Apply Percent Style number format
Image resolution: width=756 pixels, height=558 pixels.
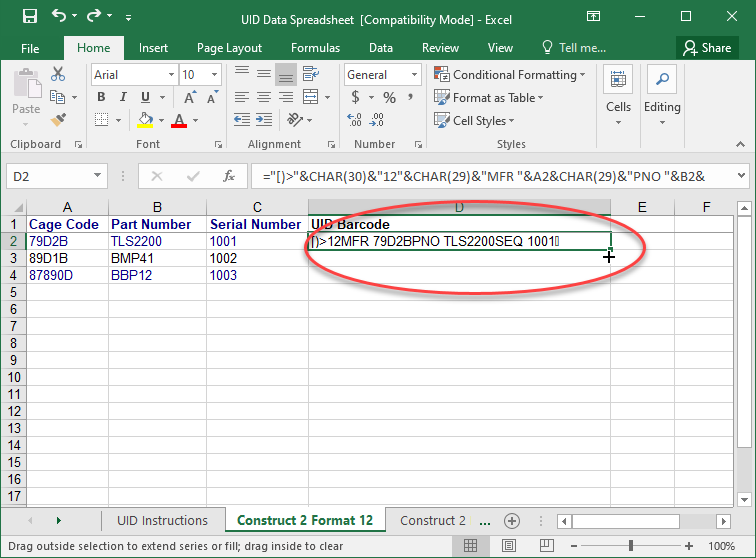click(x=389, y=98)
